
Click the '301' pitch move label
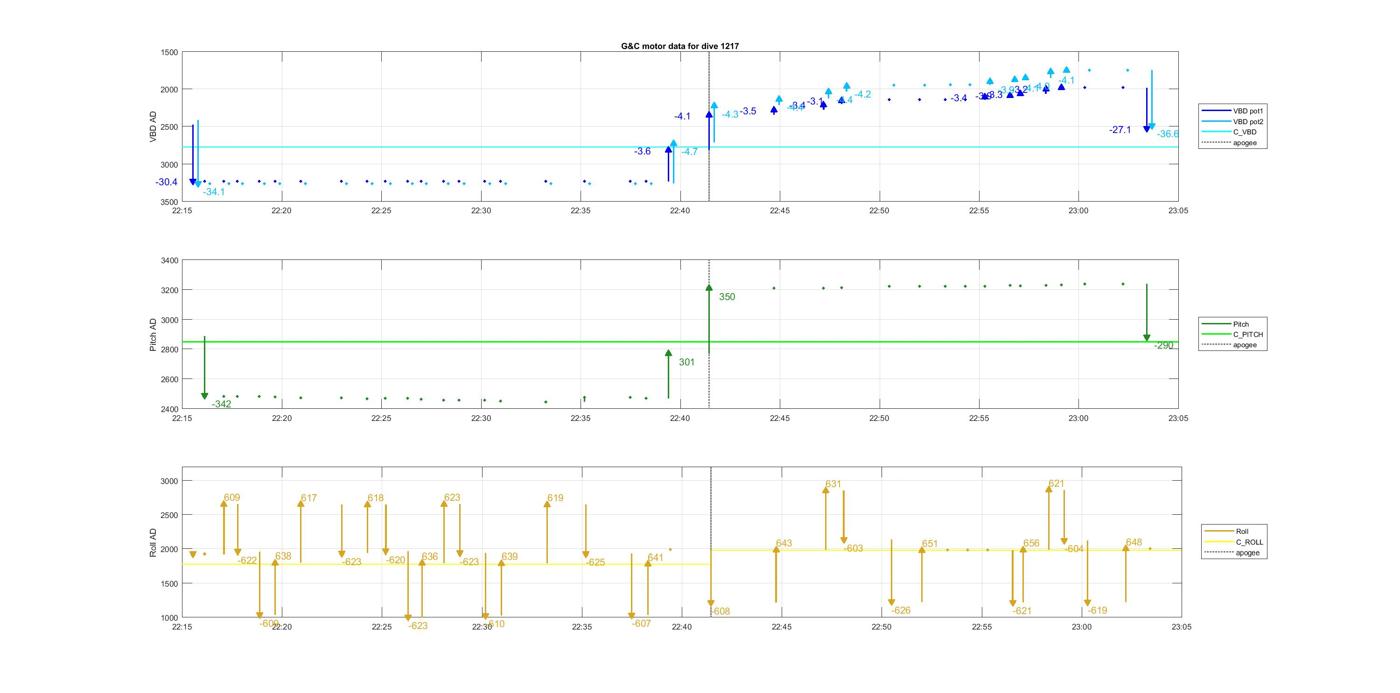pos(686,362)
